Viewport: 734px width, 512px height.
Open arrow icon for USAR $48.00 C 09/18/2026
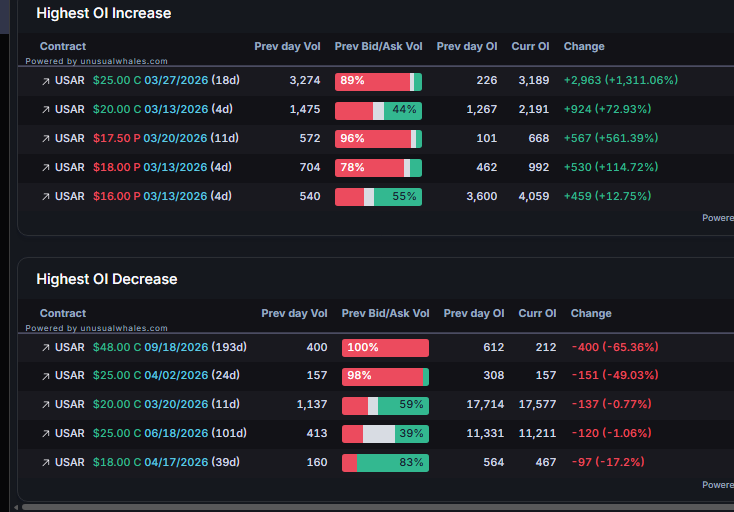(x=45, y=348)
